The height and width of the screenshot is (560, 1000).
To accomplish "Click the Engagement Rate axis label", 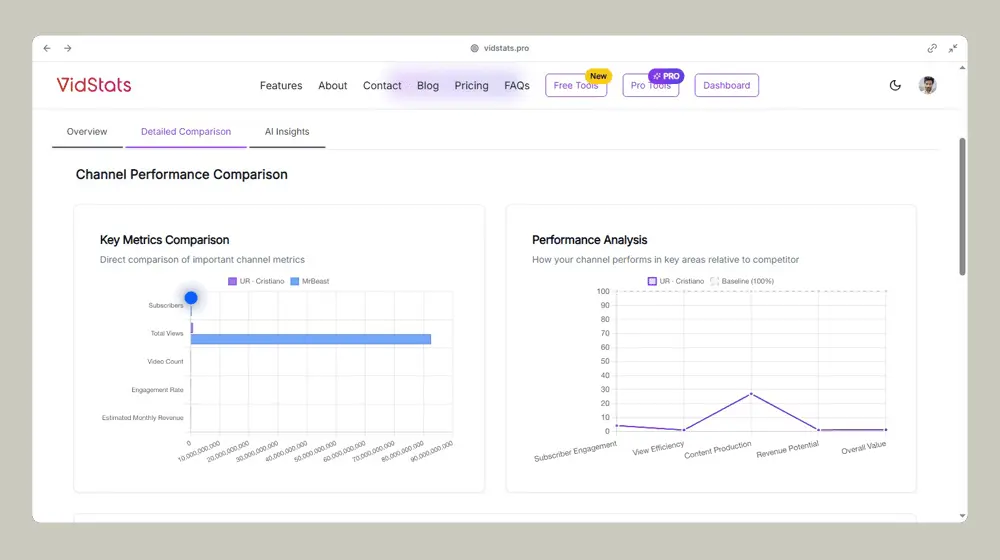I will (x=158, y=390).
